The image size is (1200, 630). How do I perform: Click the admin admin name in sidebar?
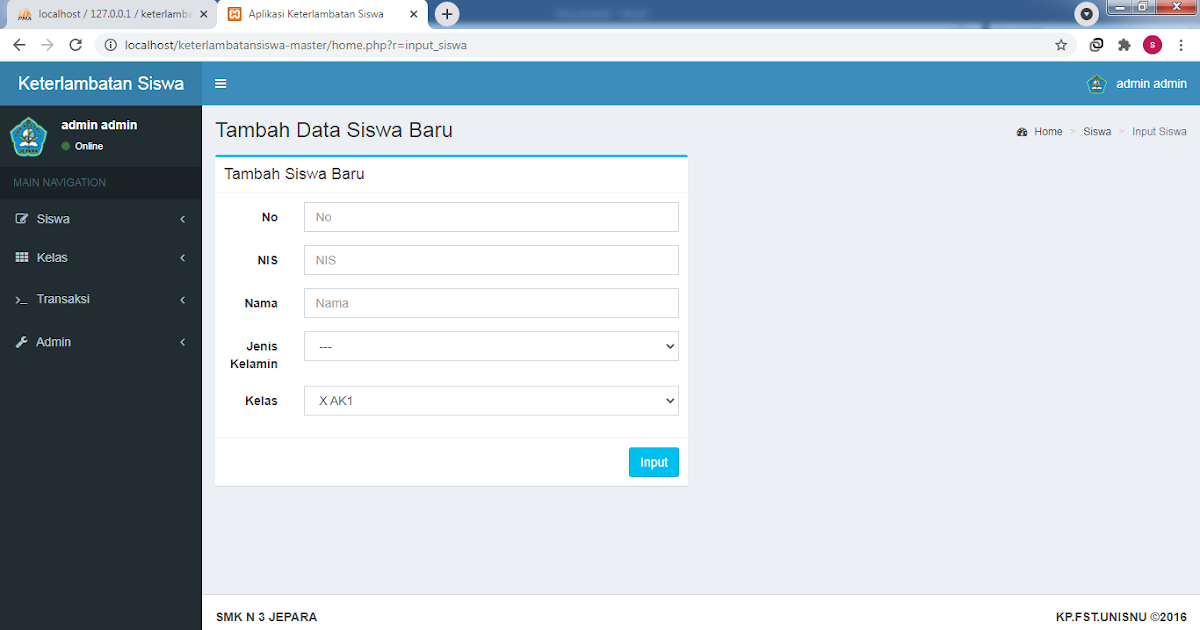click(x=99, y=125)
